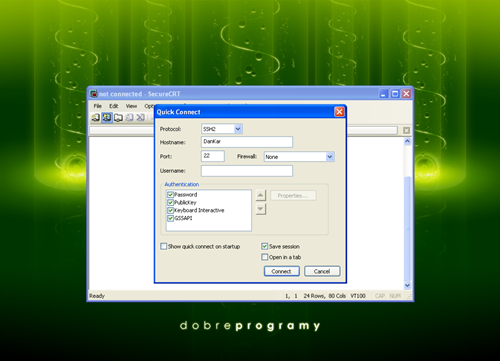Maximize the SecureCRT window

[395, 94]
